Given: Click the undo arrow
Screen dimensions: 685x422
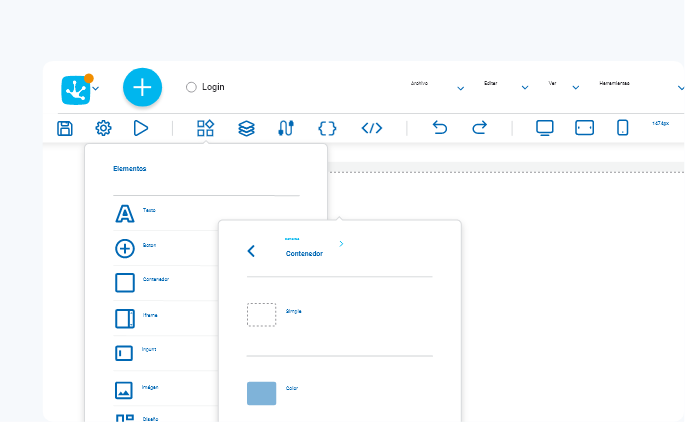Looking at the screenshot, I should click(440, 128).
